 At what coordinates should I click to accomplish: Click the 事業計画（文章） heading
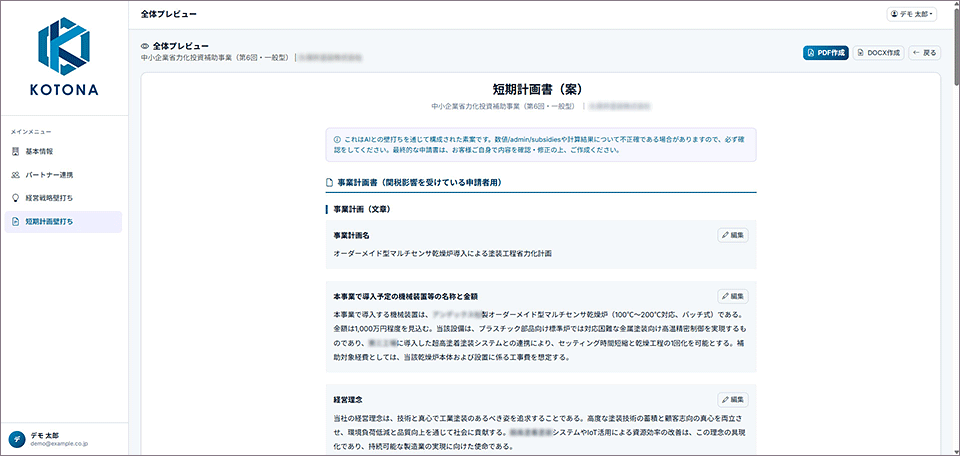(362, 209)
